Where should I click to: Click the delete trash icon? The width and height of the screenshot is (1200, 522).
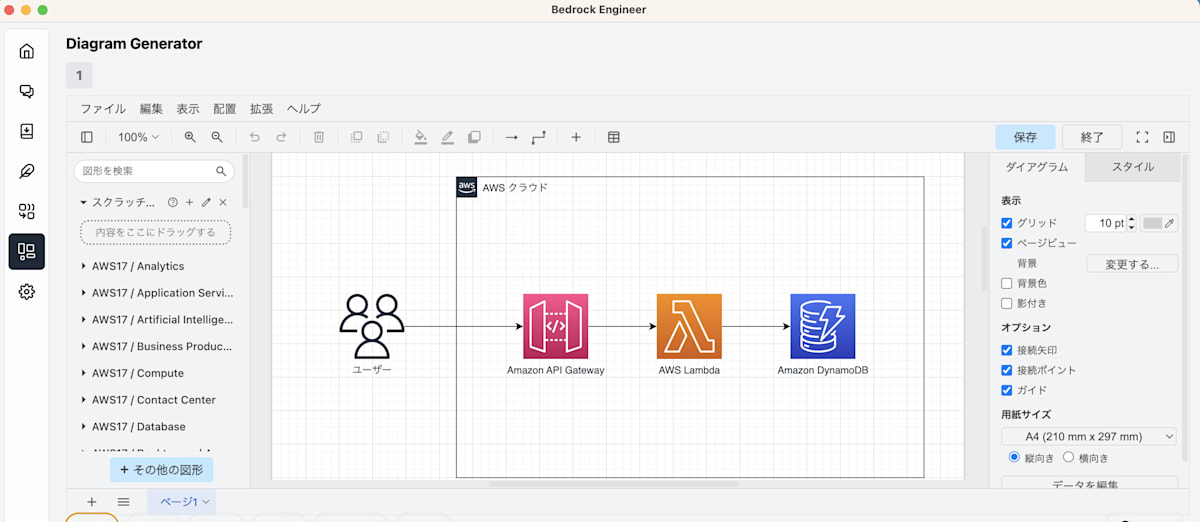(319, 137)
